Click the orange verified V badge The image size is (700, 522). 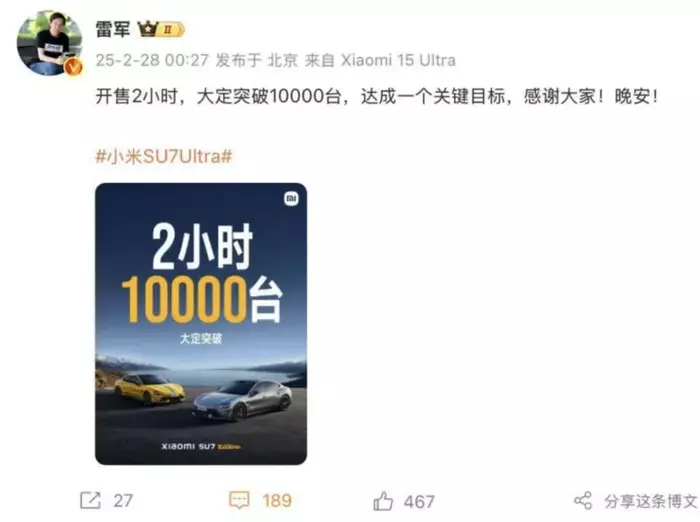click(x=73, y=67)
